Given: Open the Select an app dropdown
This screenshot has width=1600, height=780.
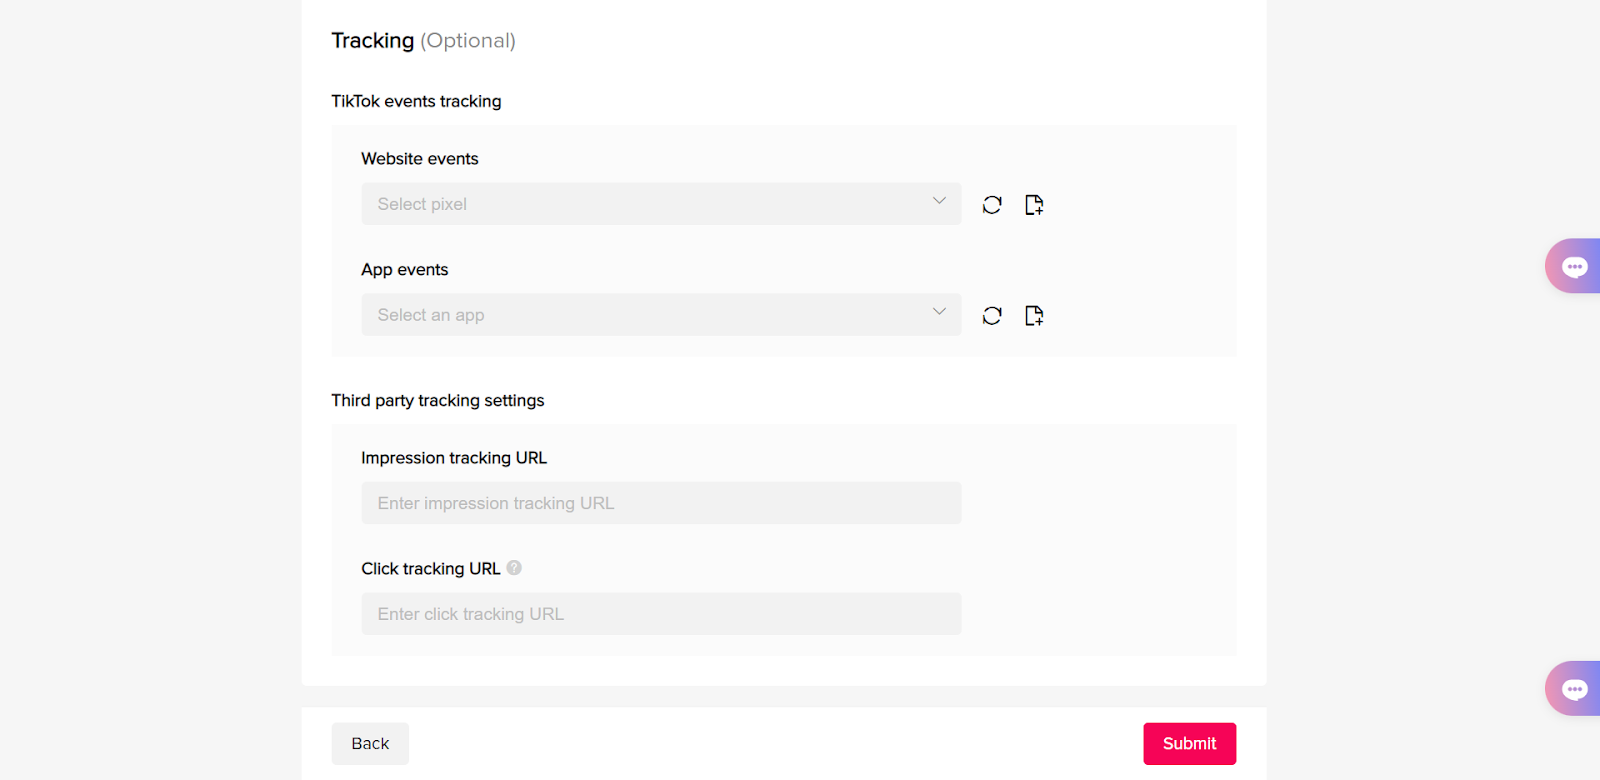Looking at the screenshot, I should pyautogui.click(x=660, y=314).
